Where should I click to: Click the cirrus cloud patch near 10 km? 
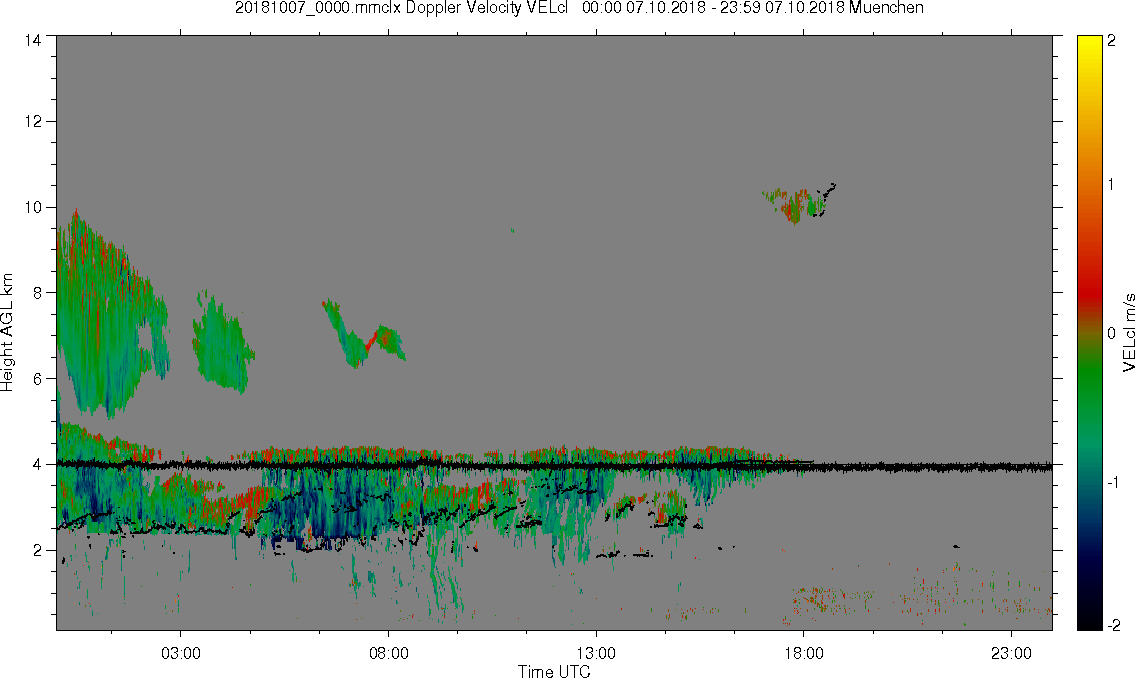click(x=798, y=203)
